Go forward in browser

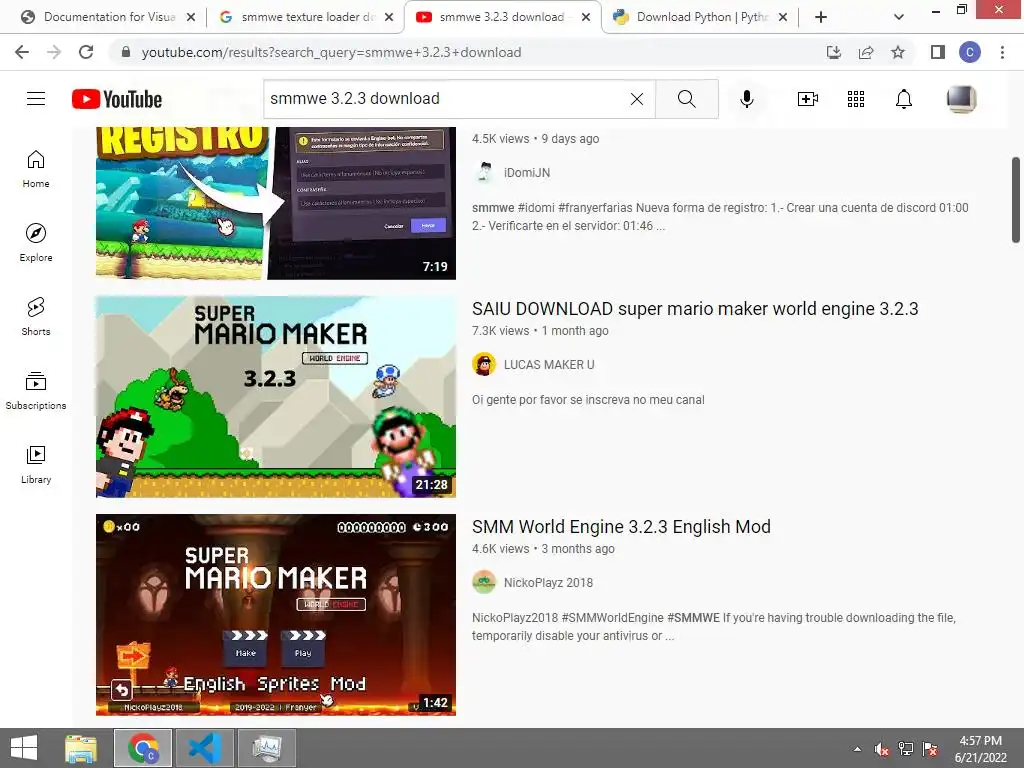54,52
